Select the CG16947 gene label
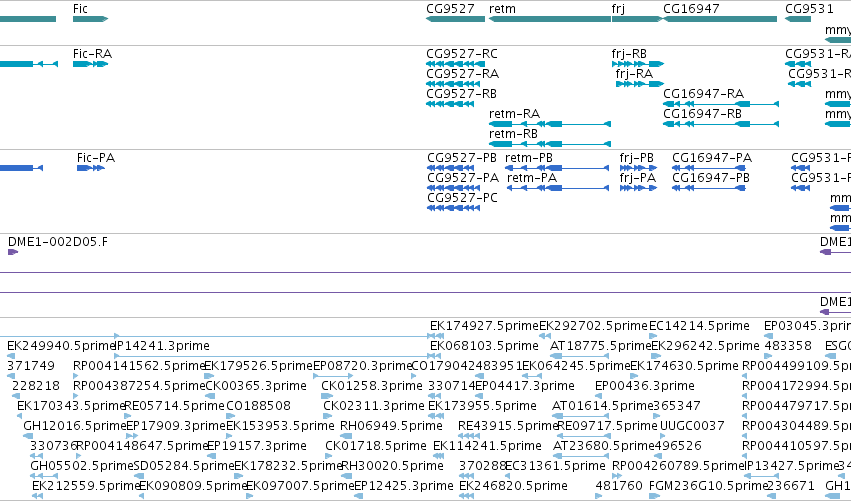Screen dimensions: 851x501 tap(691, 9)
